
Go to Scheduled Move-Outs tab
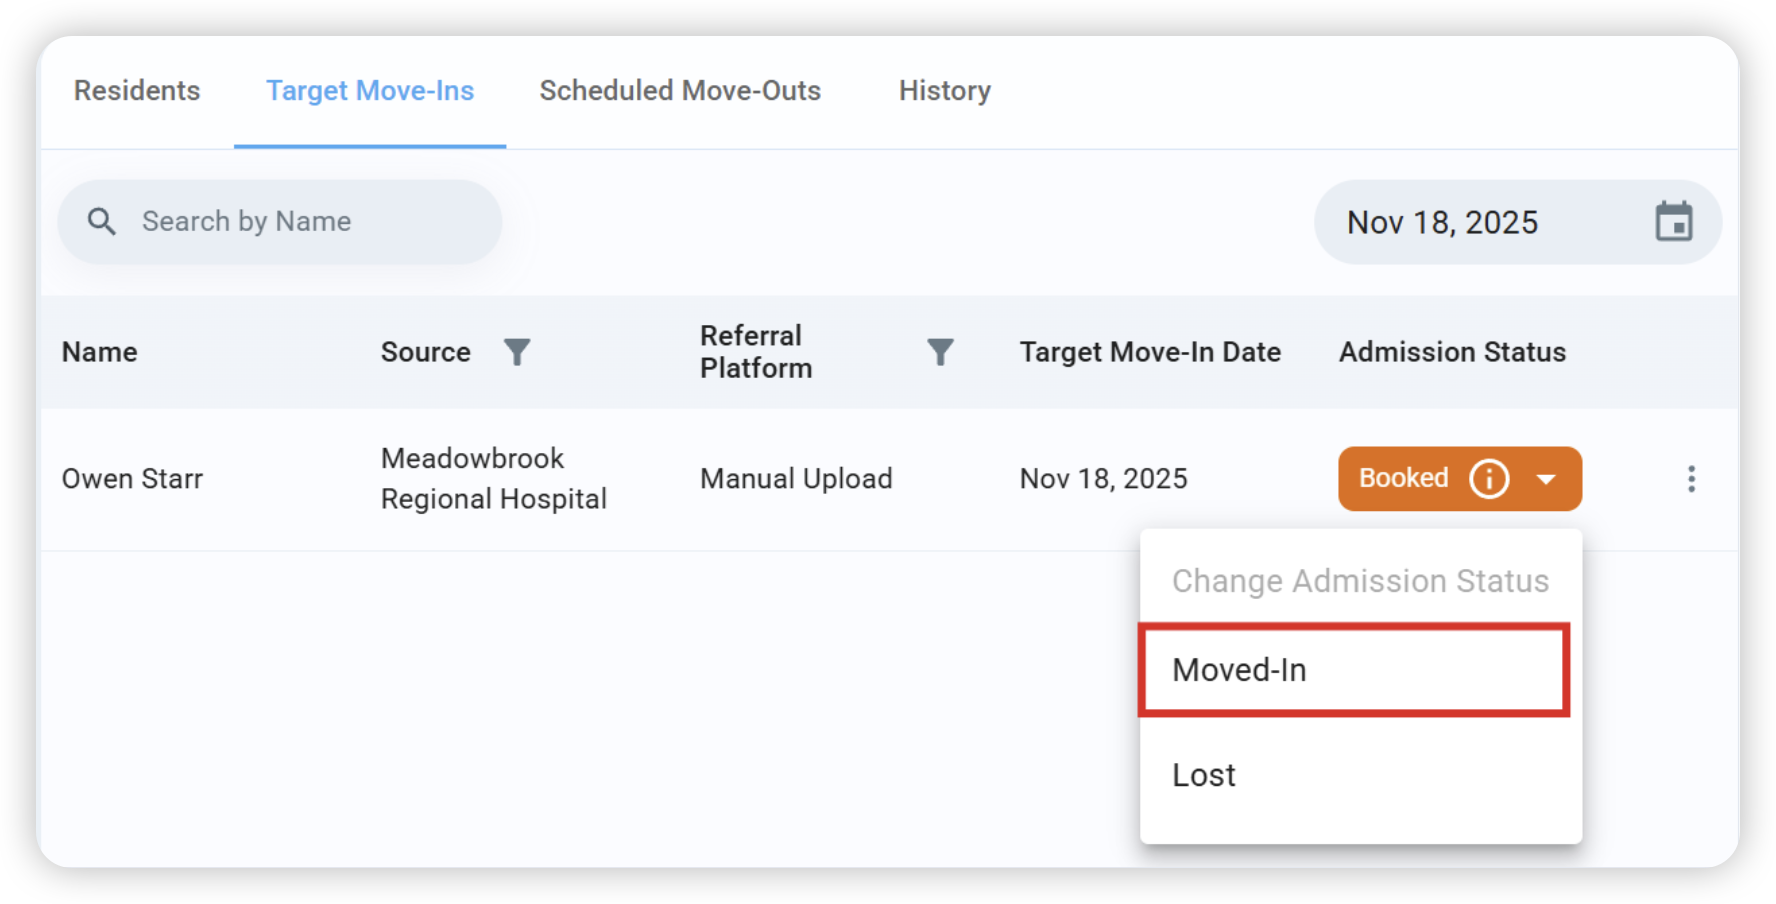click(x=680, y=91)
